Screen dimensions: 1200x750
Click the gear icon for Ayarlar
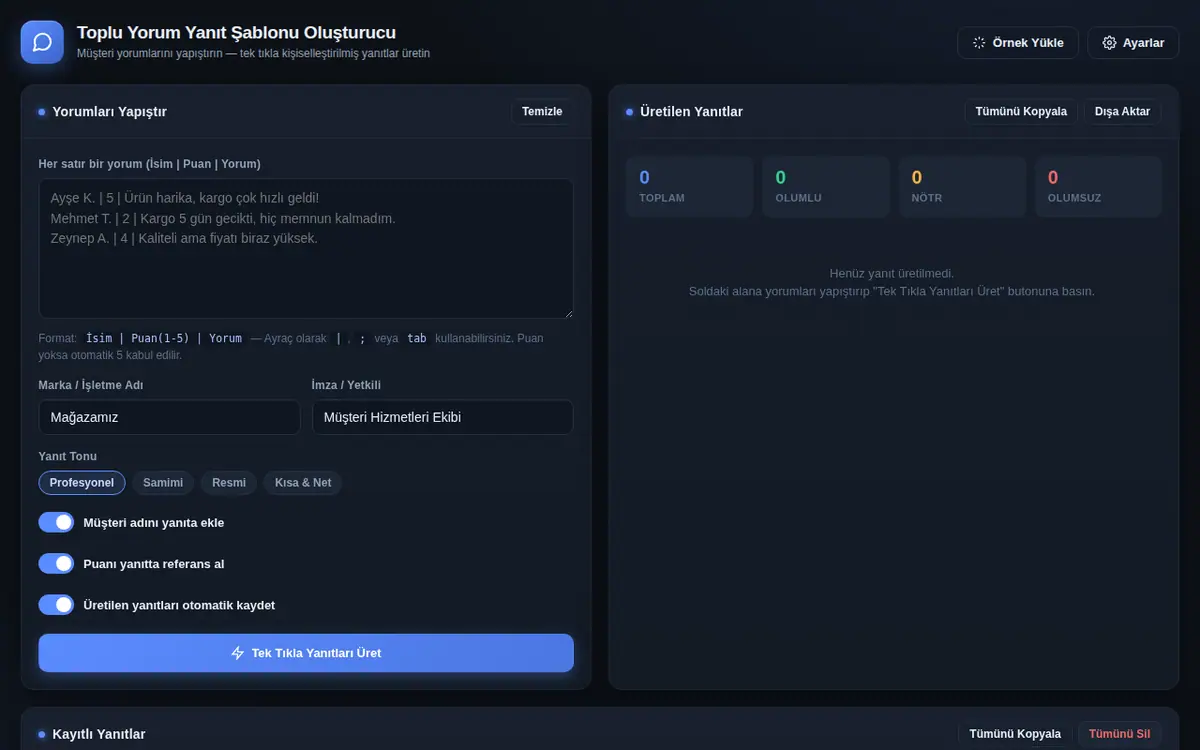click(x=1109, y=43)
